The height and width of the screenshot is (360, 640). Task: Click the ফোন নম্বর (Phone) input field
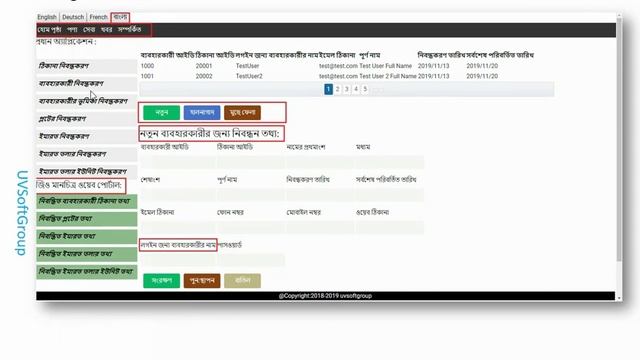[x=251, y=227]
